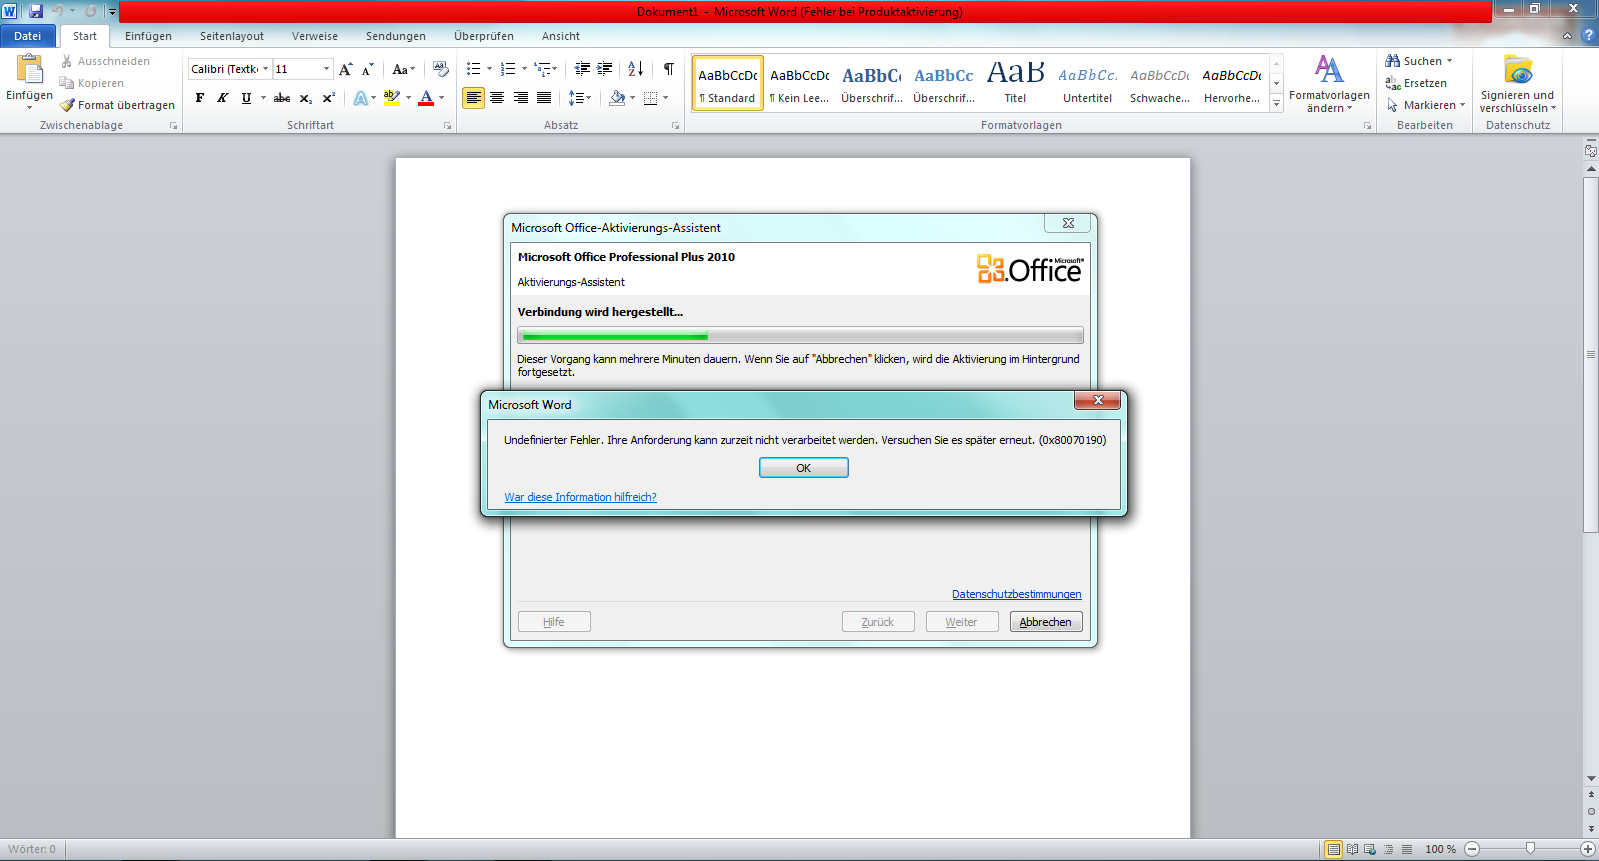Sort the selected text alphabetically
Viewport: 1599px width, 861px height.
pos(636,69)
